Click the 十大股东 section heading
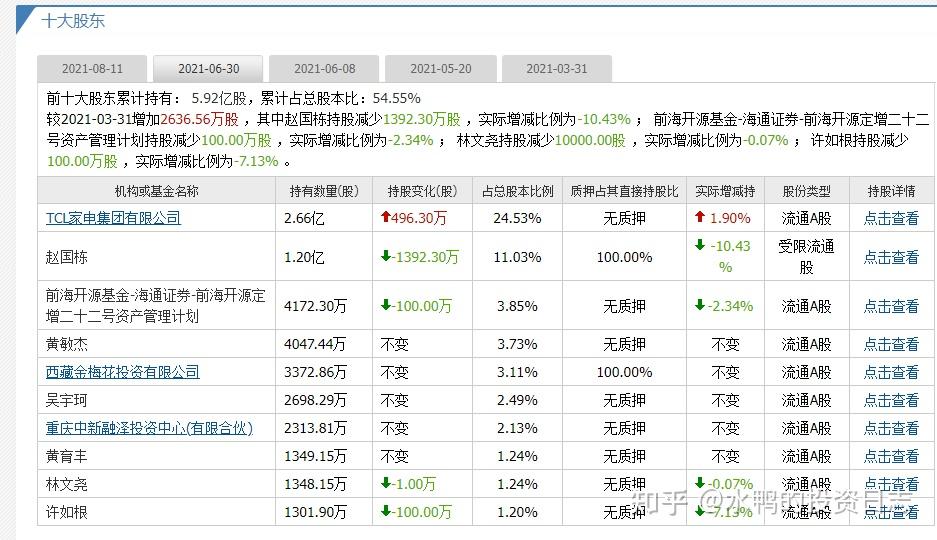 point(73,21)
